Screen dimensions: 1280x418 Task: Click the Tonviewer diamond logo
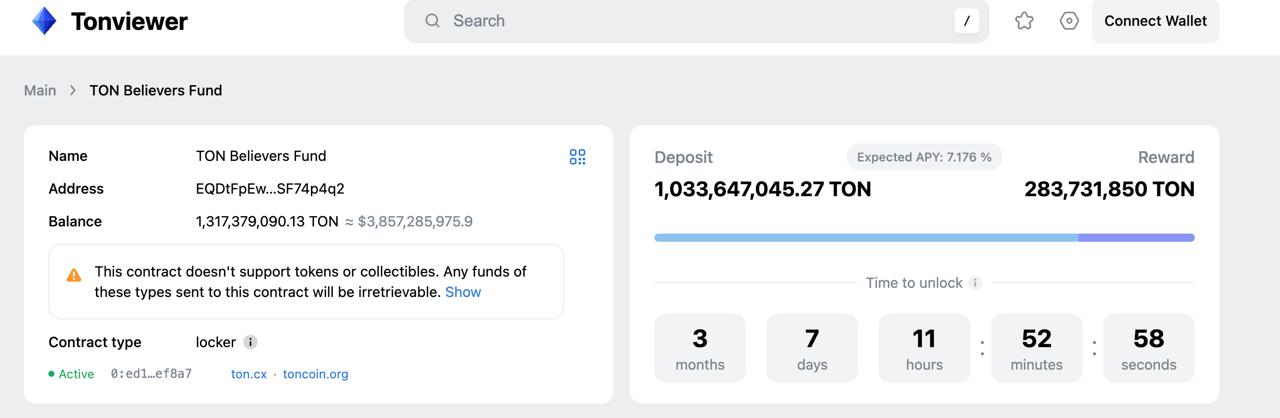(44, 21)
